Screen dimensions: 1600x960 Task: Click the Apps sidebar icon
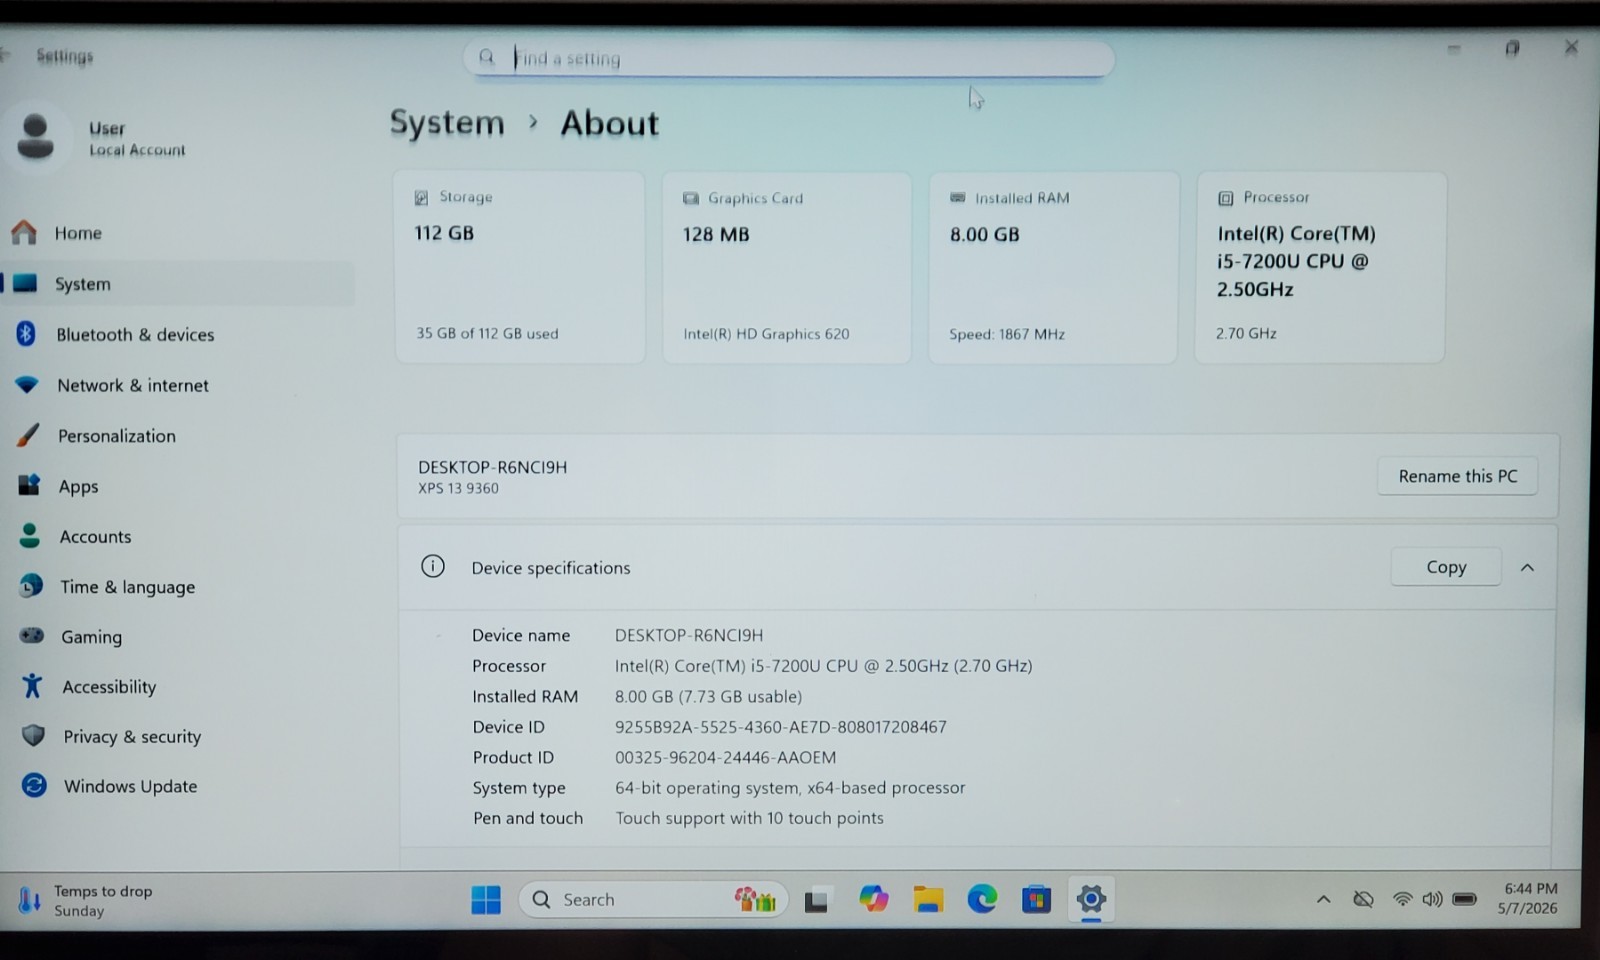pyautogui.click(x=29, y=486)
